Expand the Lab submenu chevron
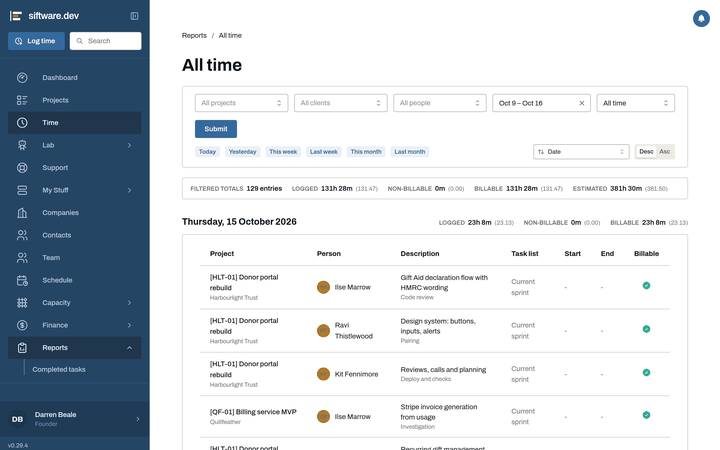This screenshot has height=450, width=720. pyautogui.click(x=129, y=145)
